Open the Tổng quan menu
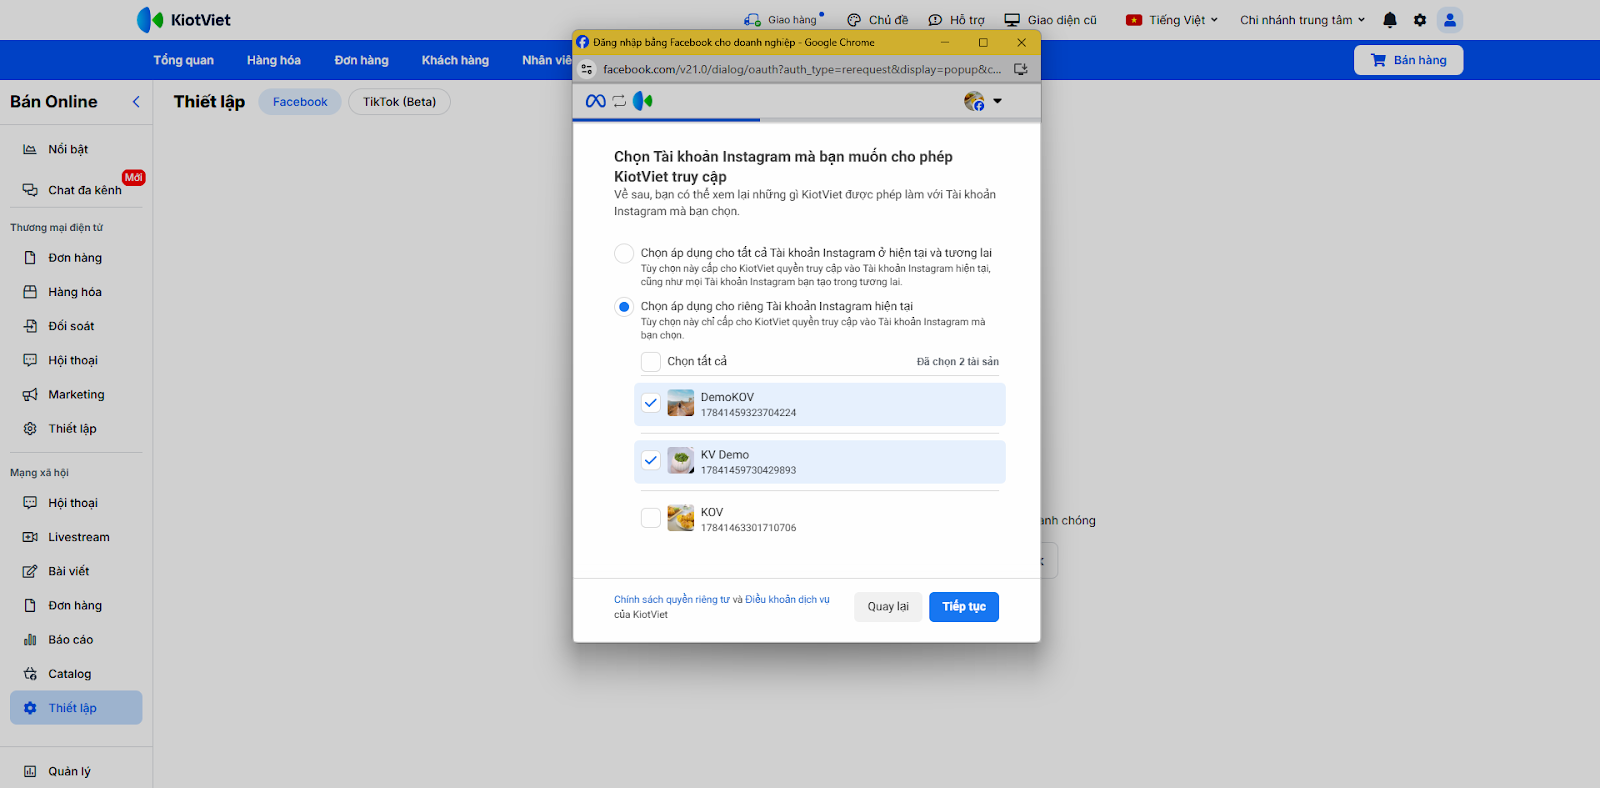Viewport: 1600px width, 788px height. [183, 60]
